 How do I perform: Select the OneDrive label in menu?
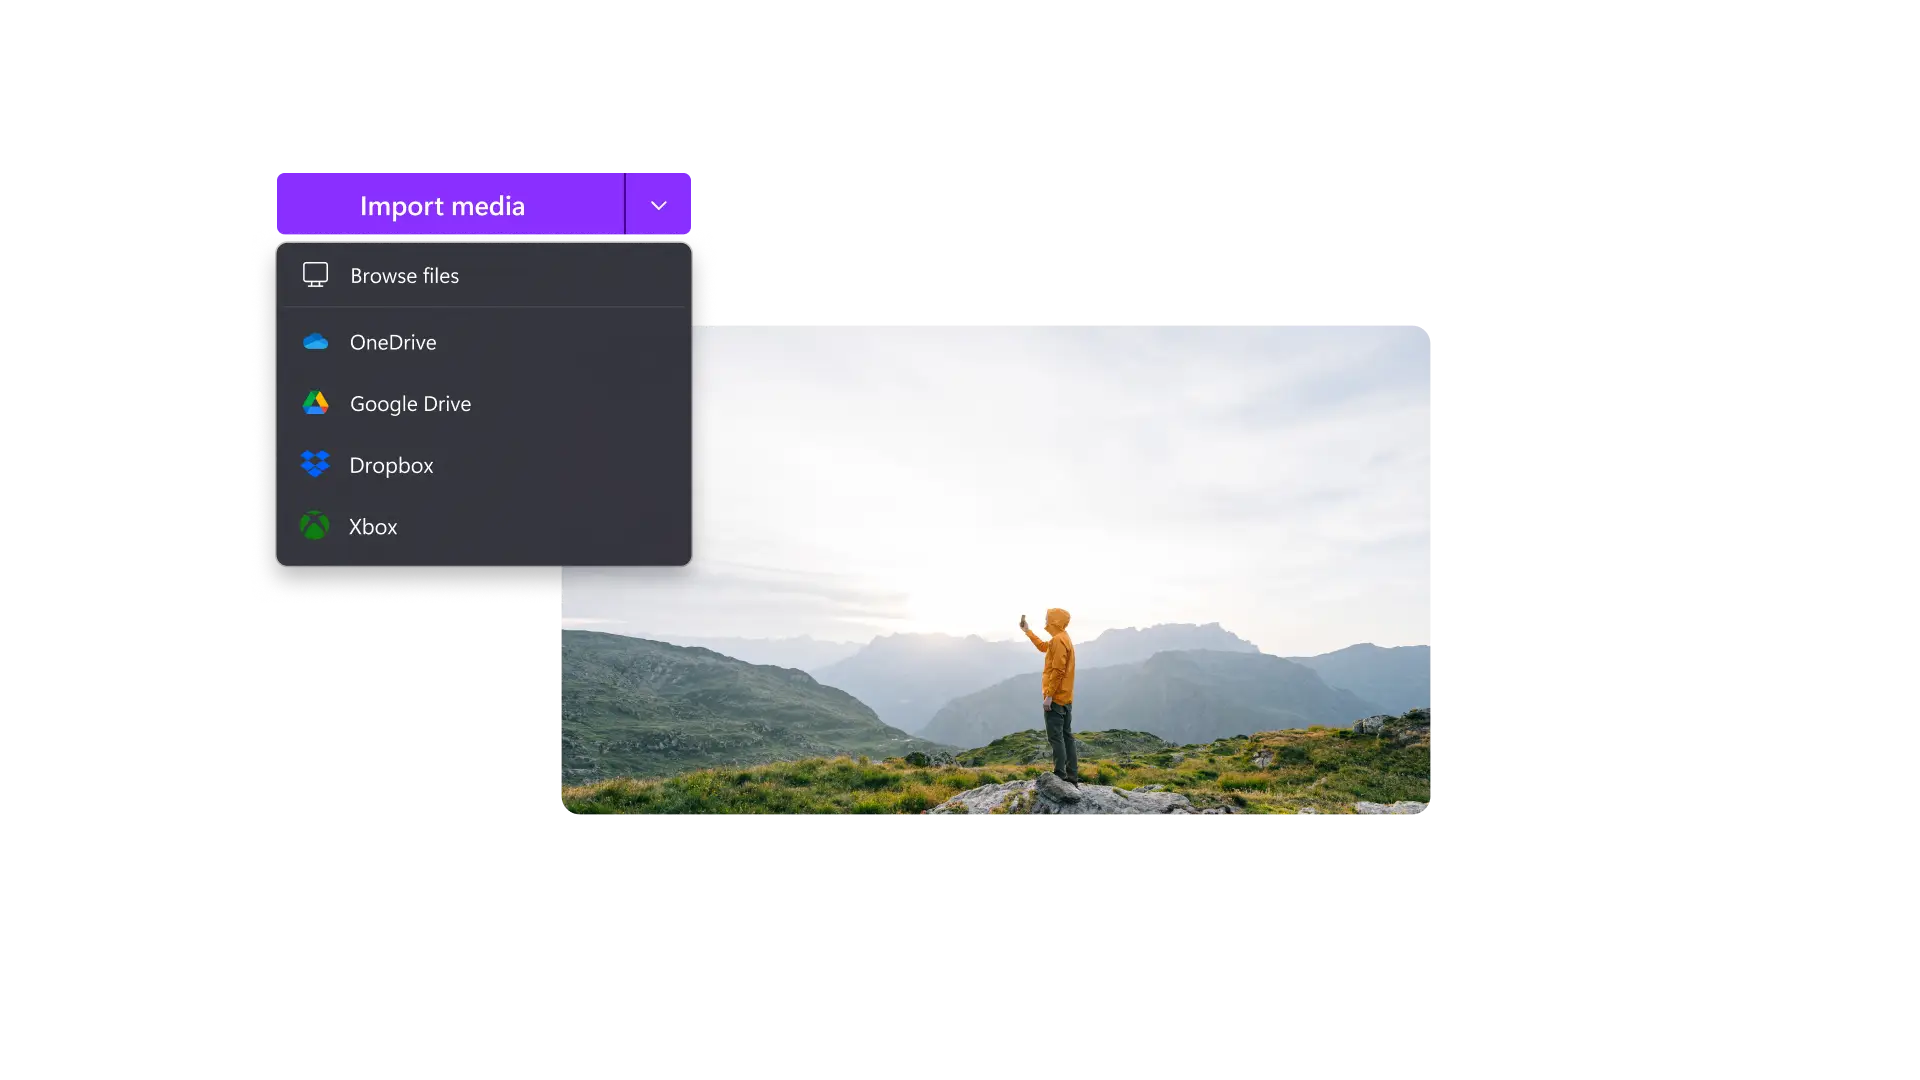click(x=393, y=342)
